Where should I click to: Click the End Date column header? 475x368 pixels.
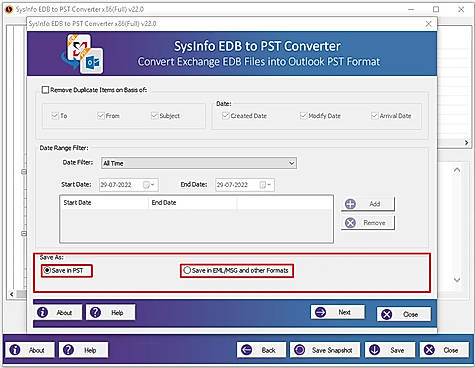pyautogui.click(x=193, y=203)
